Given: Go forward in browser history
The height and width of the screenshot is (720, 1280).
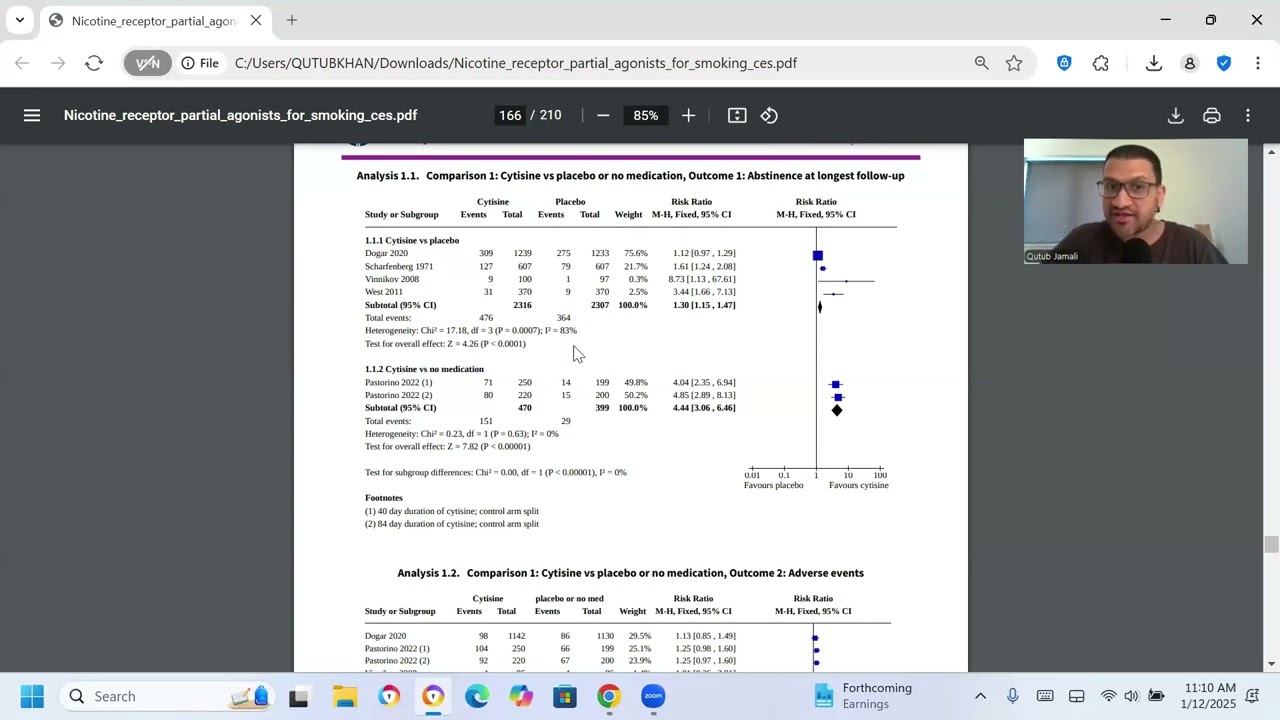Looking at the screenshot, I should (x=58, y=63).
